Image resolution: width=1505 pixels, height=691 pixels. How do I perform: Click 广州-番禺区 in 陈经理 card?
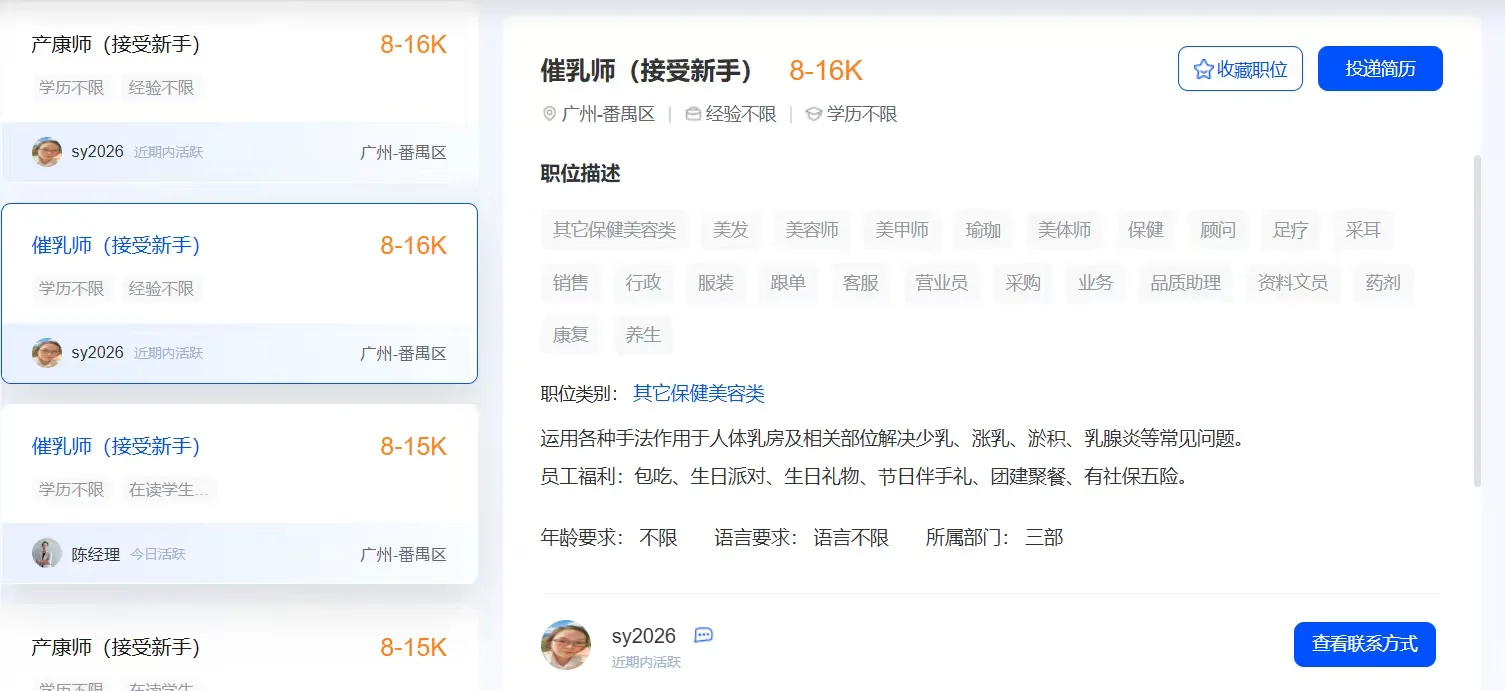click(x=403, y=554)
